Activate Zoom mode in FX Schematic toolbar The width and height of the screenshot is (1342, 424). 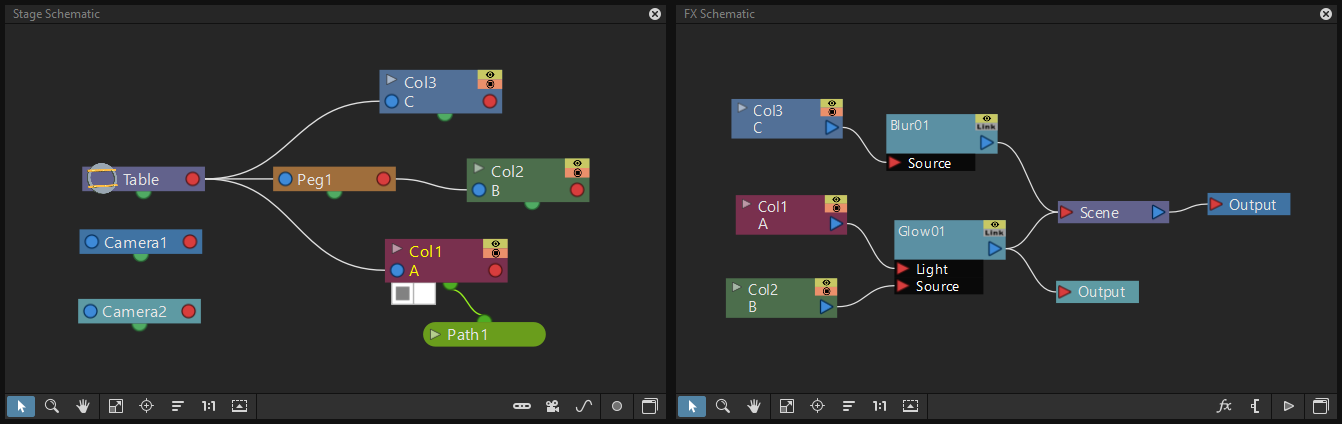pyautogui.click(x=723, y=406)
